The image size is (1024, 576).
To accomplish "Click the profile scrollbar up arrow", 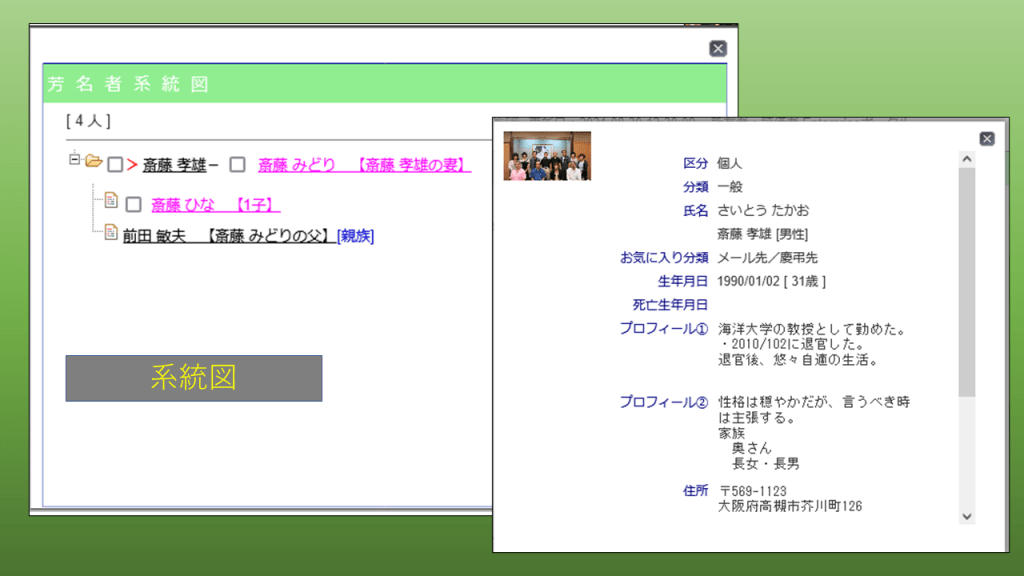I will pyautogui.click(x=966, y=158).
